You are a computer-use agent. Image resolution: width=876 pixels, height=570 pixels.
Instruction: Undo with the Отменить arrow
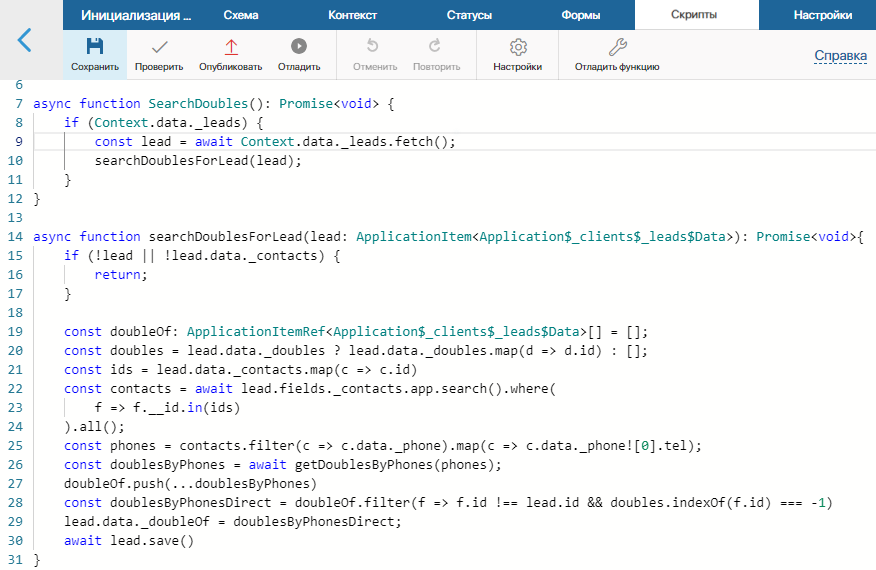pos(374,55)
